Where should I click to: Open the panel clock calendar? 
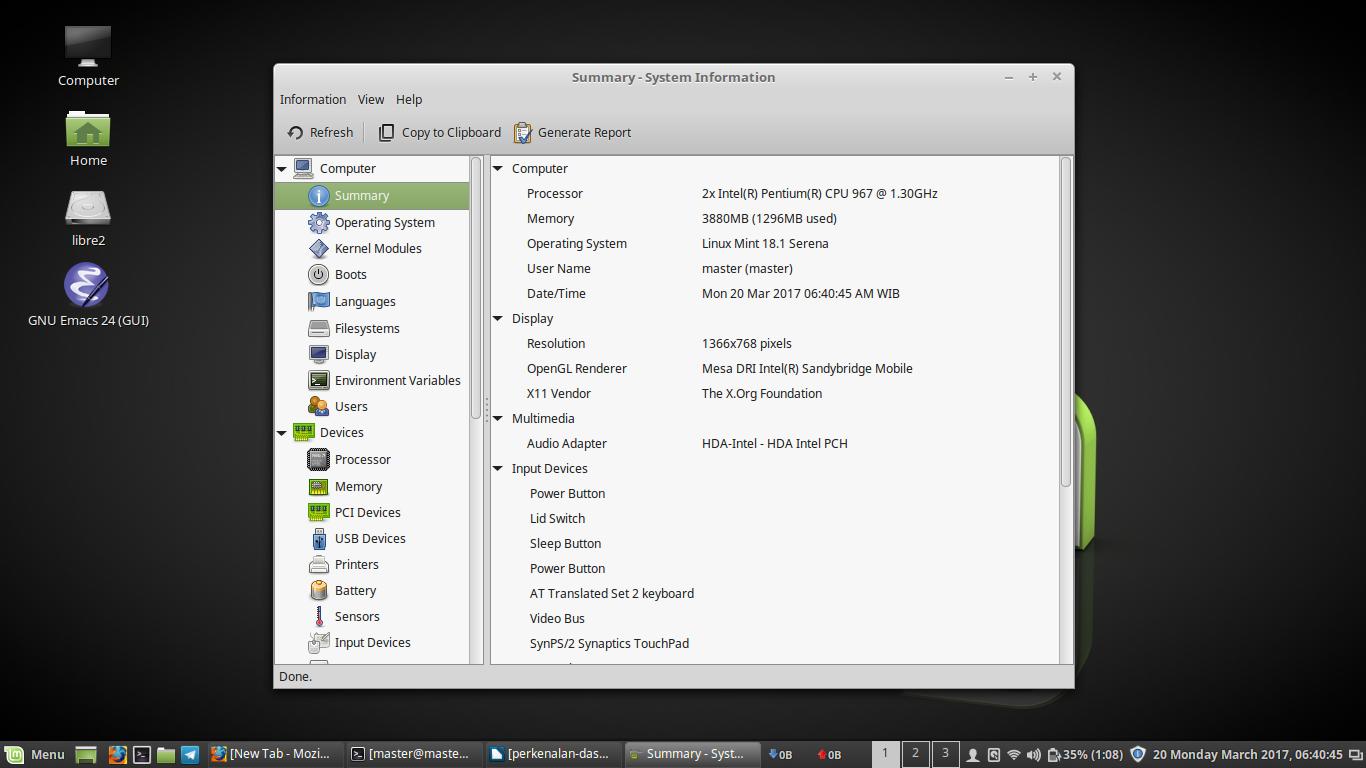tap(1247, 754)
